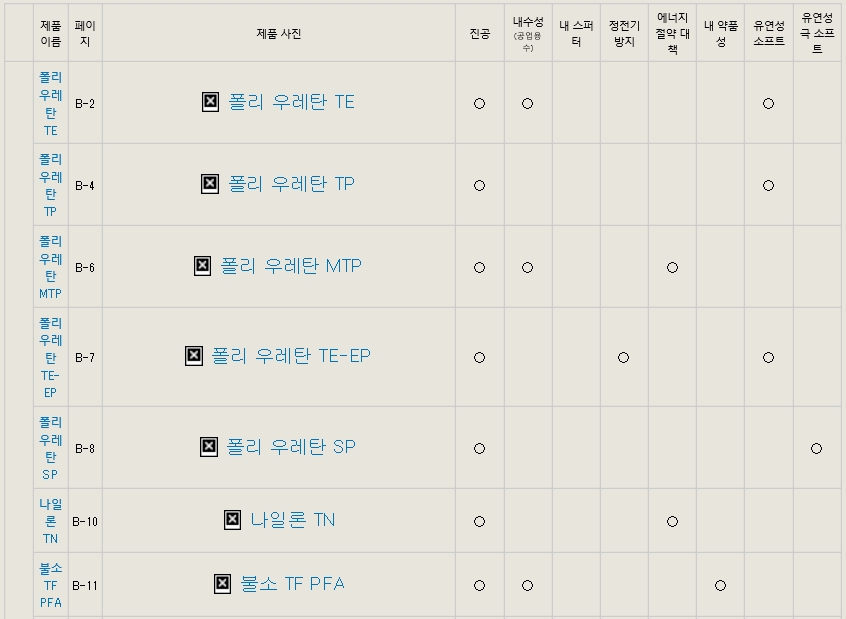Select 폴리 우레탄 SP in product name column
Screen dimensions: 846x619
51,448
